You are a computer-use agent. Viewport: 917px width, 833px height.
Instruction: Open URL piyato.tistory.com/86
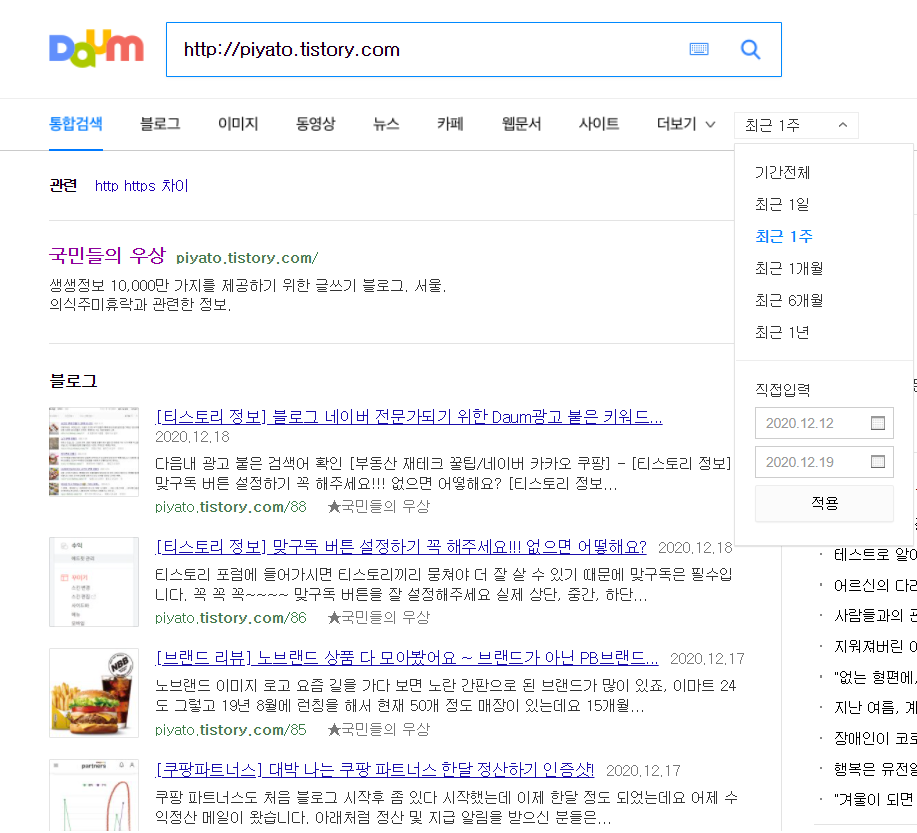point(230,618)
